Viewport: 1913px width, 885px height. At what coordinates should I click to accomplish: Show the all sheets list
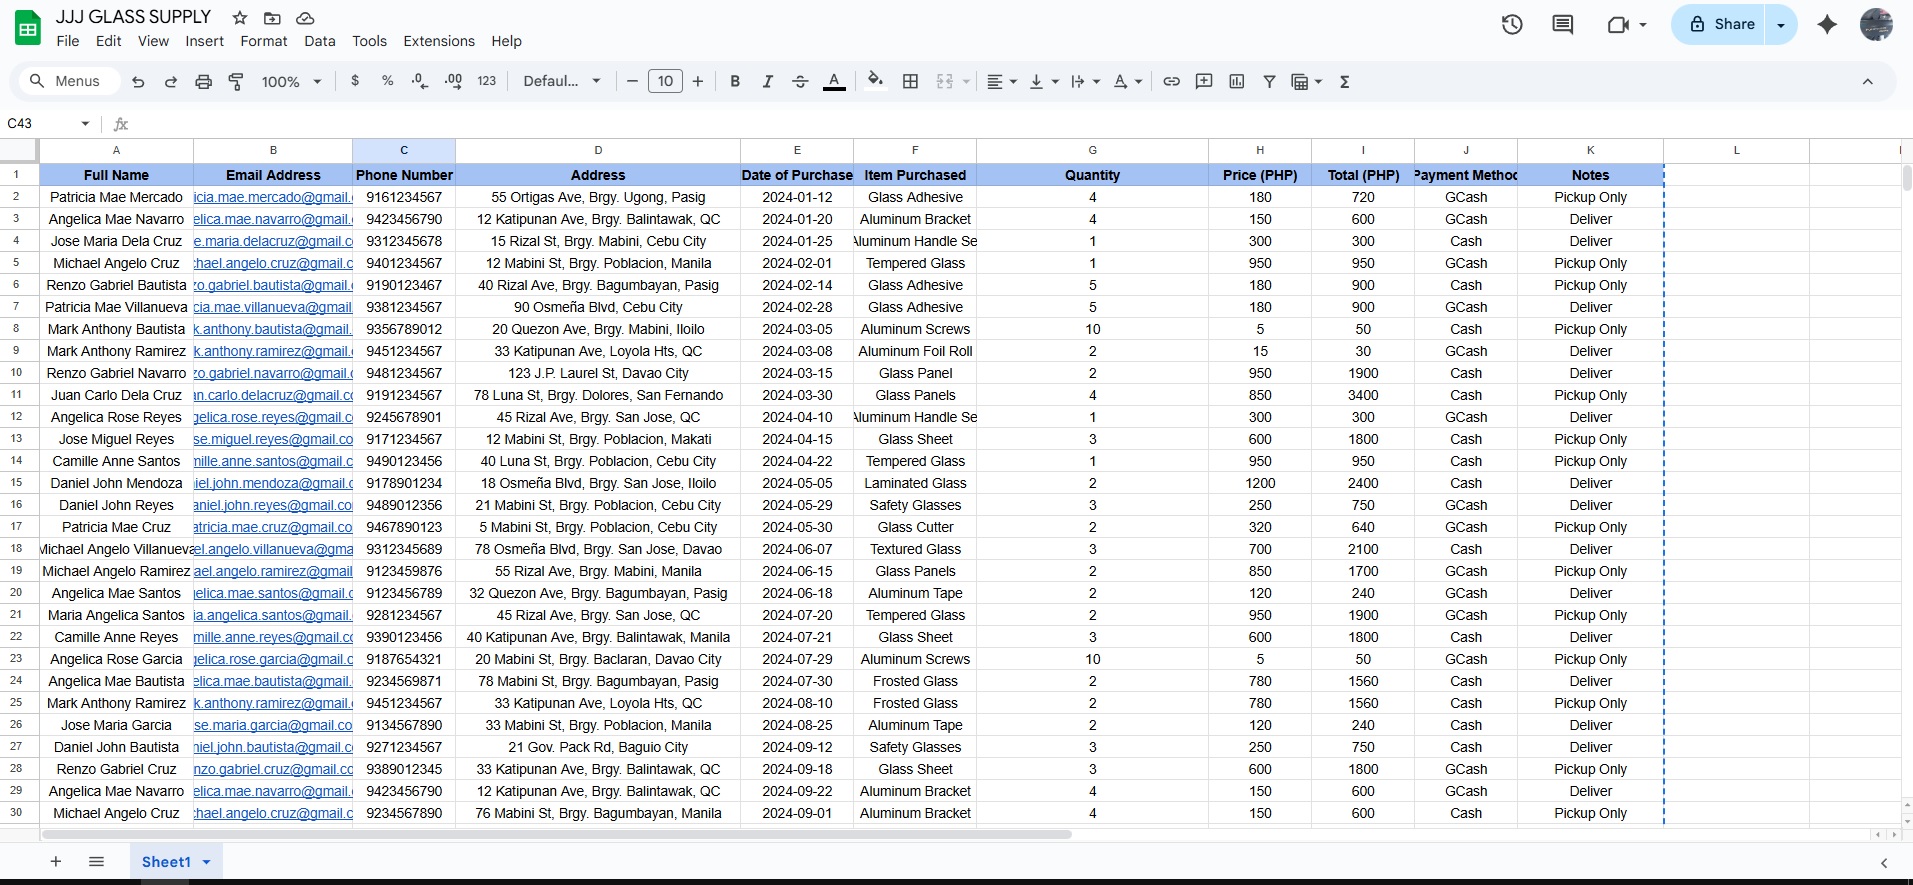pyautogui.click(x=96, y=862)
